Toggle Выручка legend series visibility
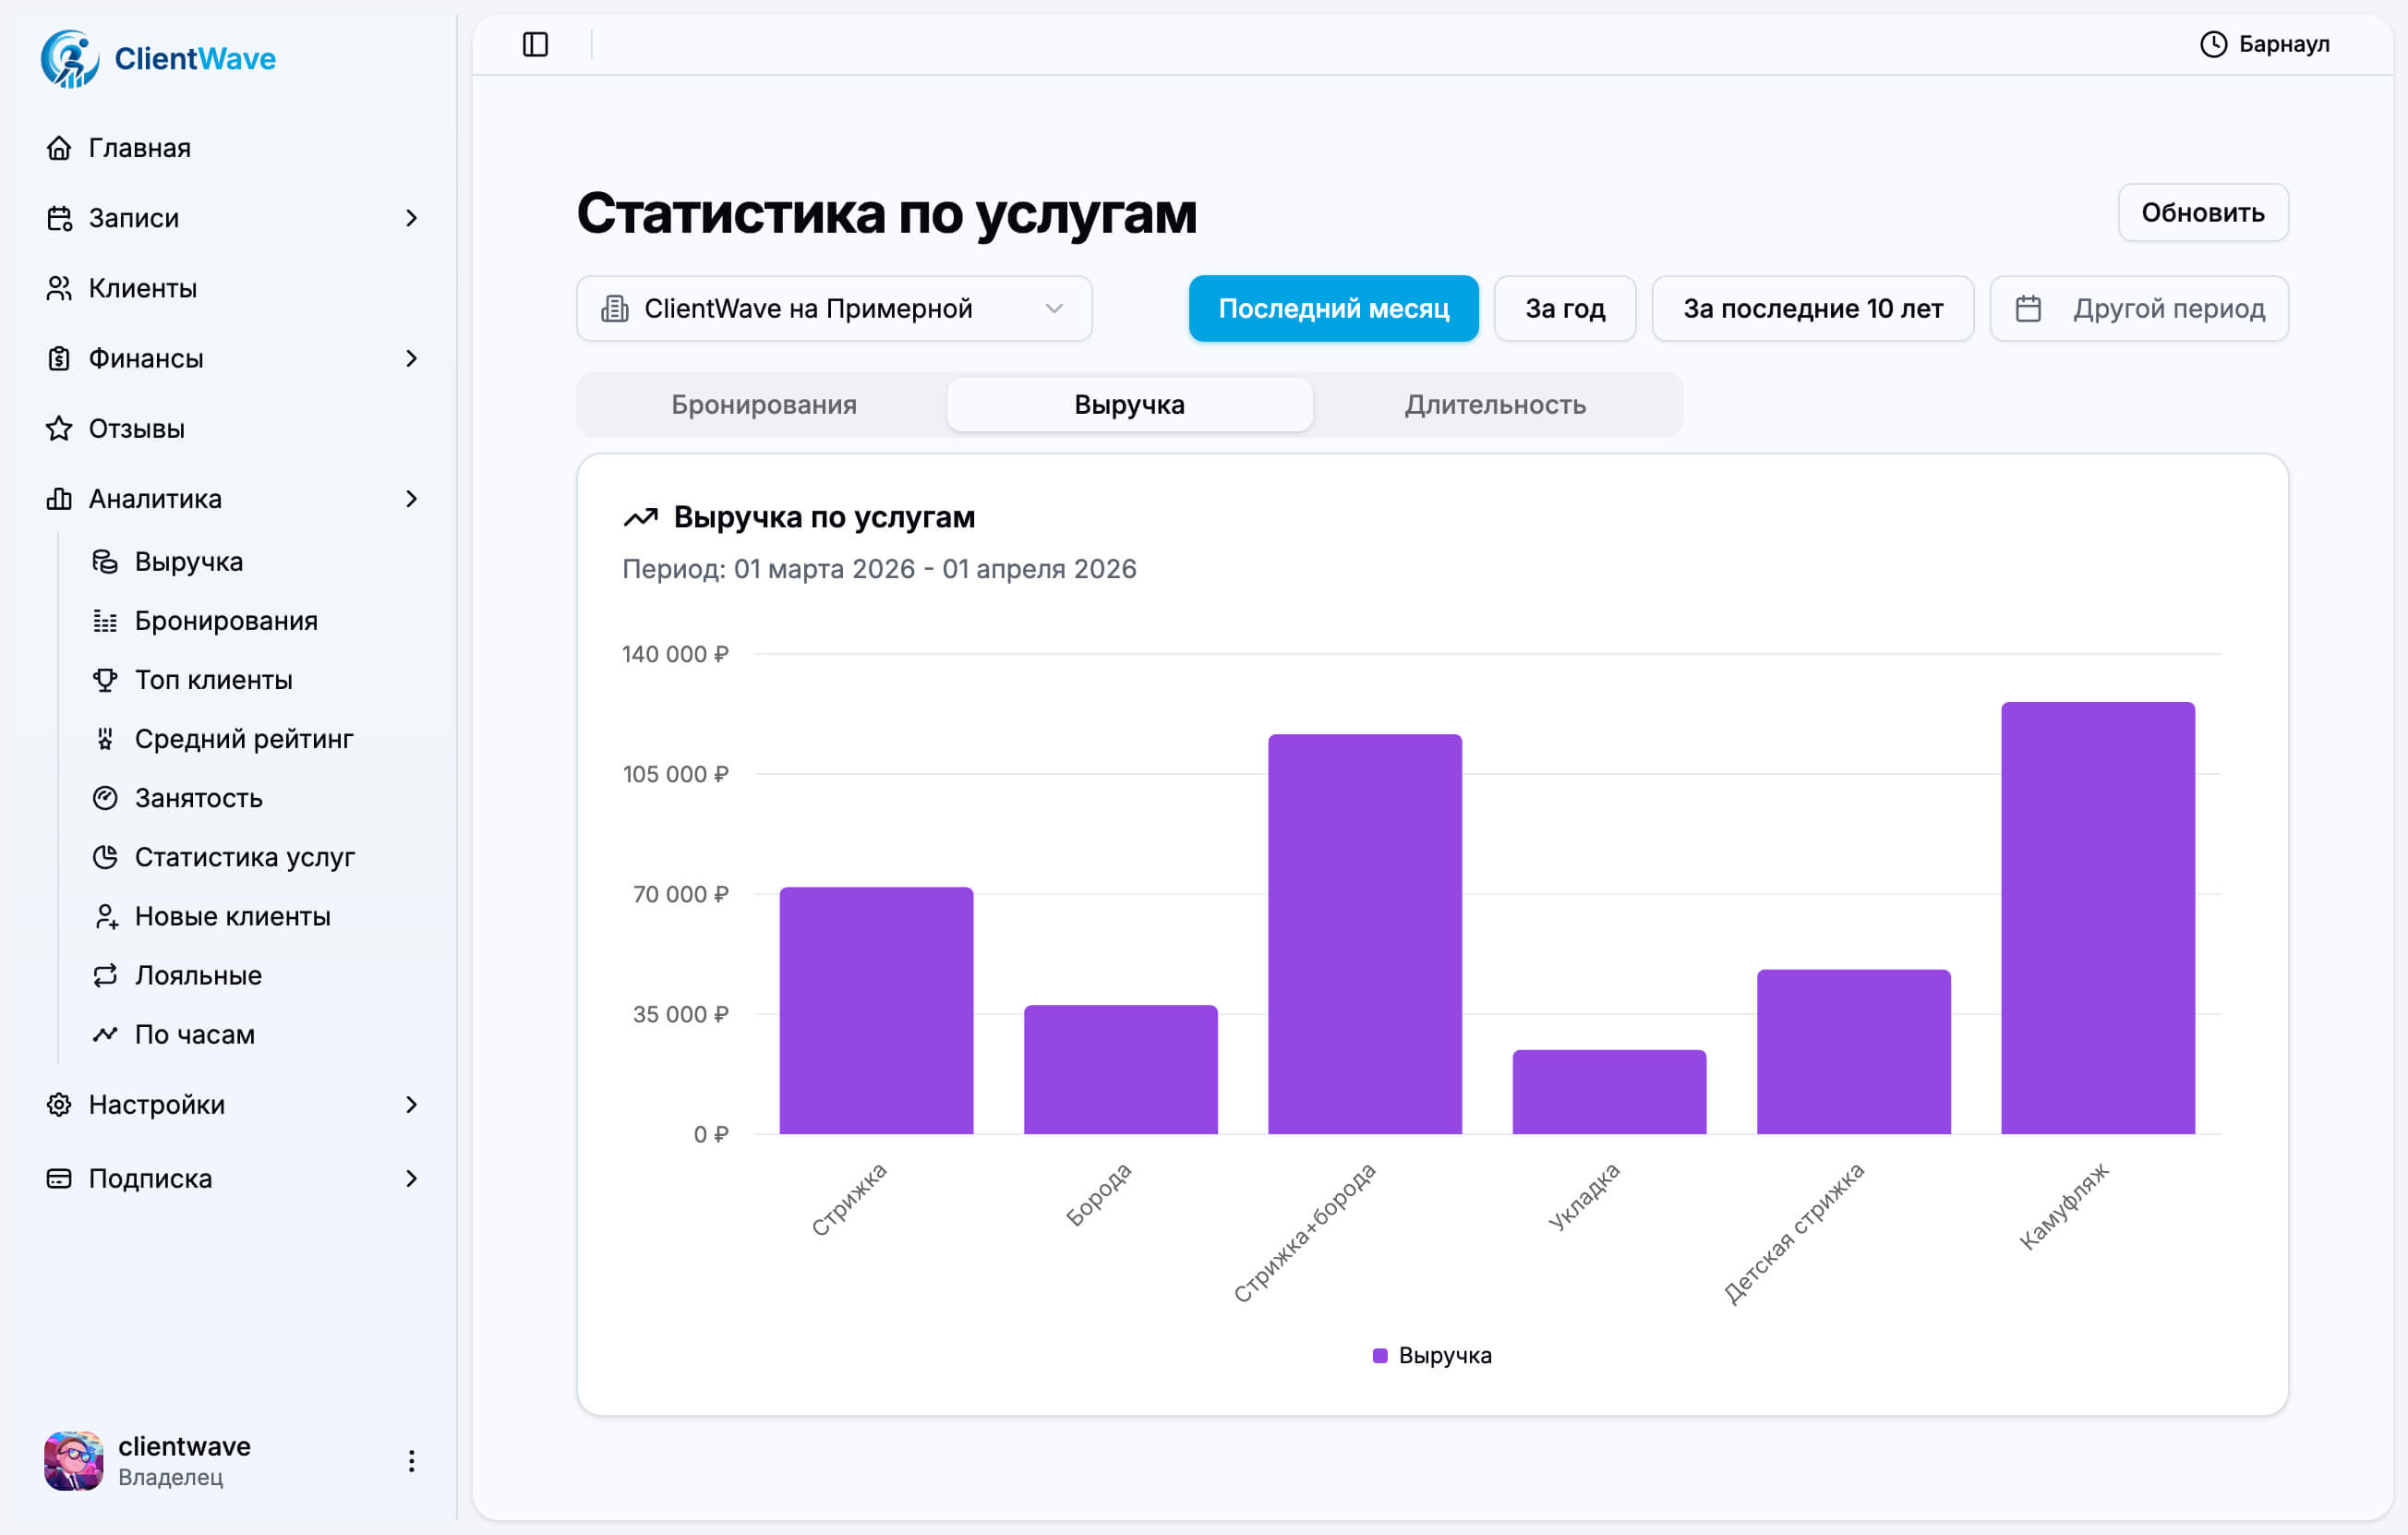 pyautogui.click(x=1432, y=1355)
